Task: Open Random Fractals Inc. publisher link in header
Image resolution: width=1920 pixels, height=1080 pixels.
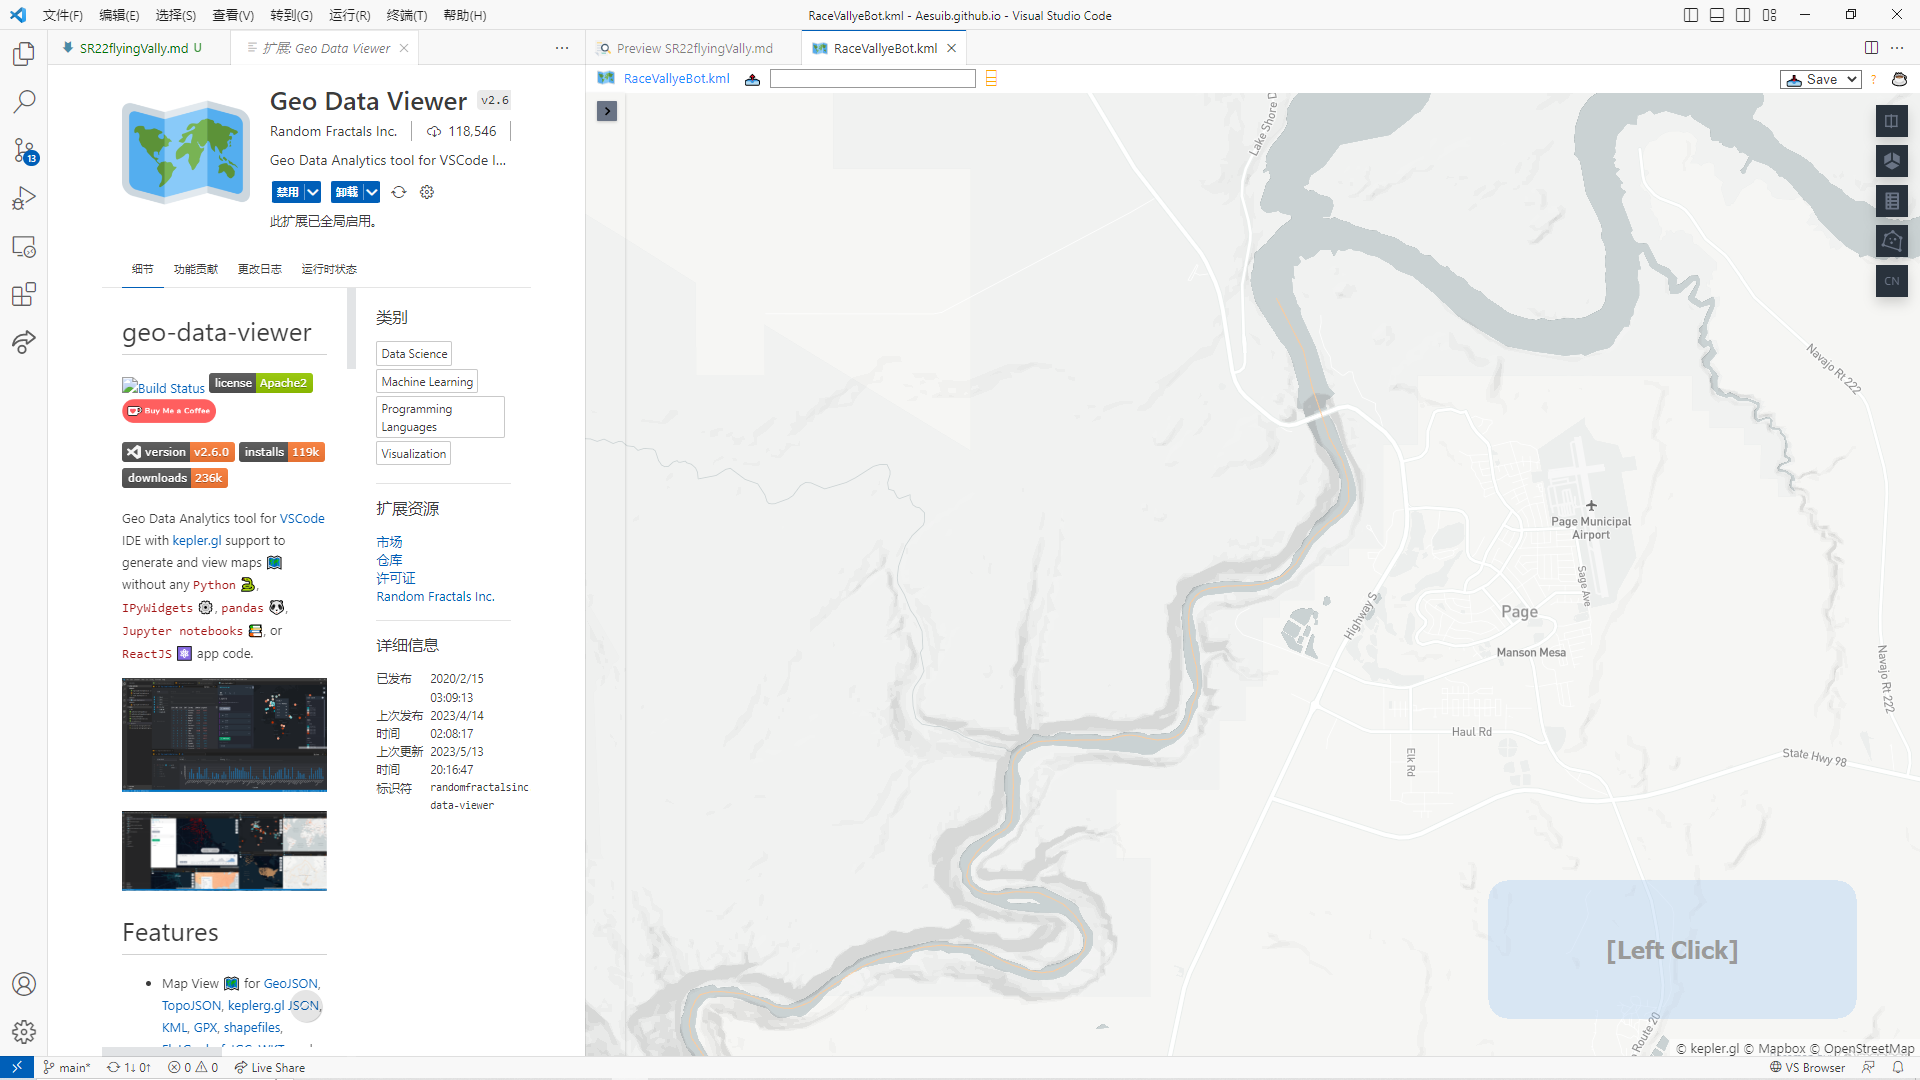Action: (333, 131)
